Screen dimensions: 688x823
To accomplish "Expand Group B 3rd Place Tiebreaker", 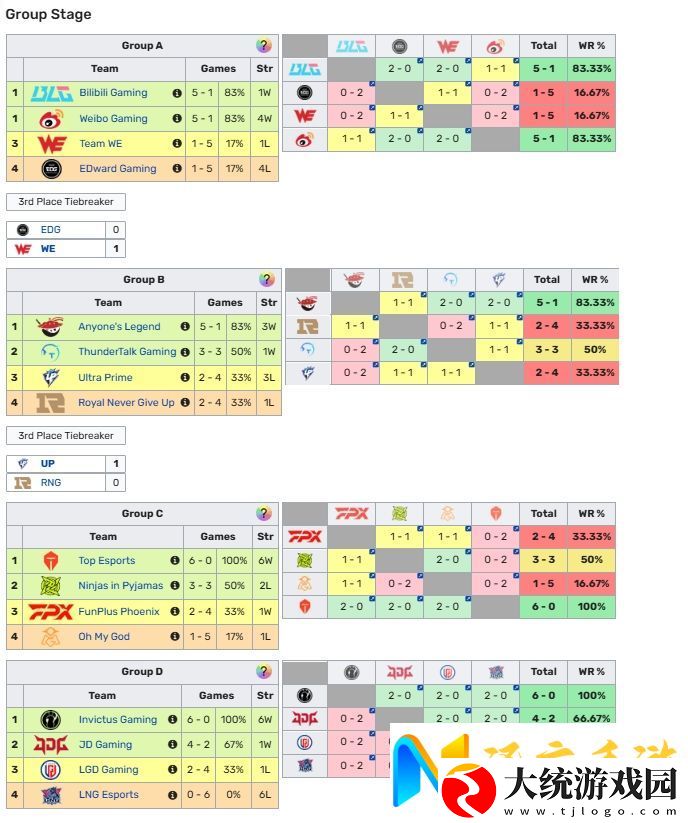I will coord(66,436).
